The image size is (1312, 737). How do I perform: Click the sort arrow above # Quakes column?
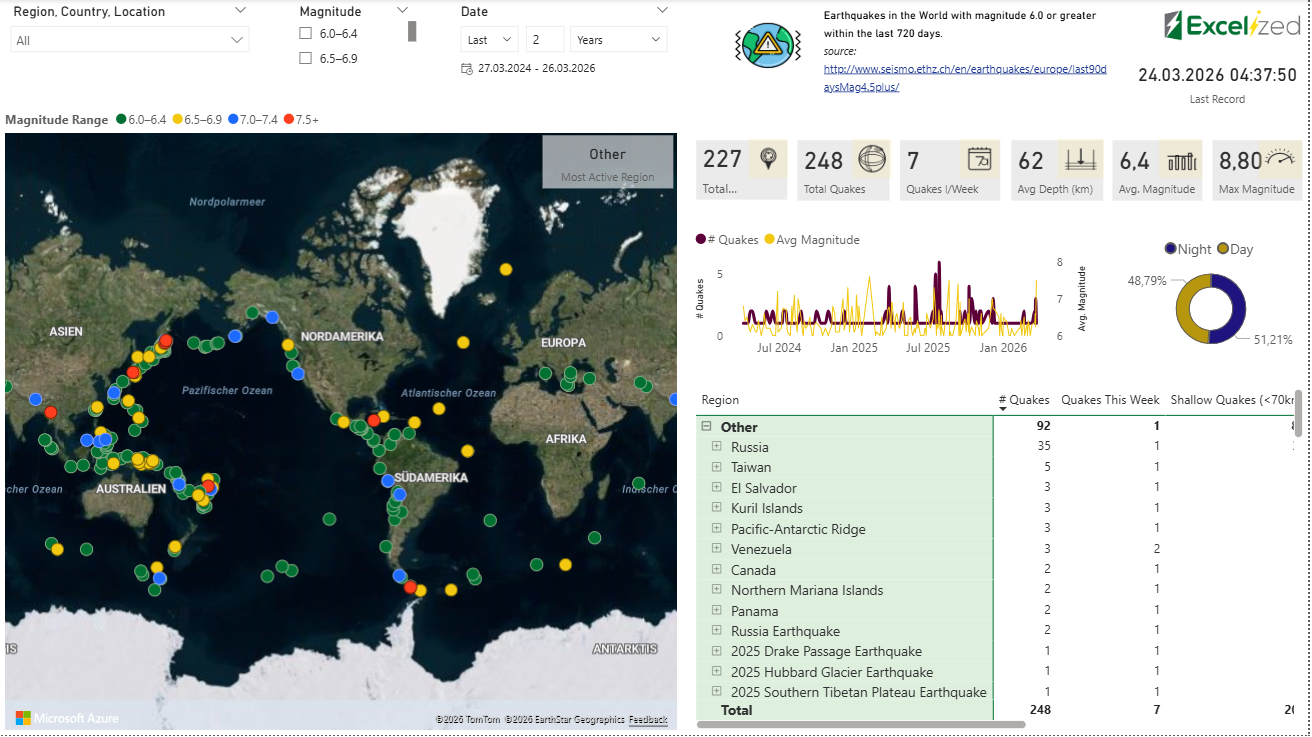tap(1003, 408)
